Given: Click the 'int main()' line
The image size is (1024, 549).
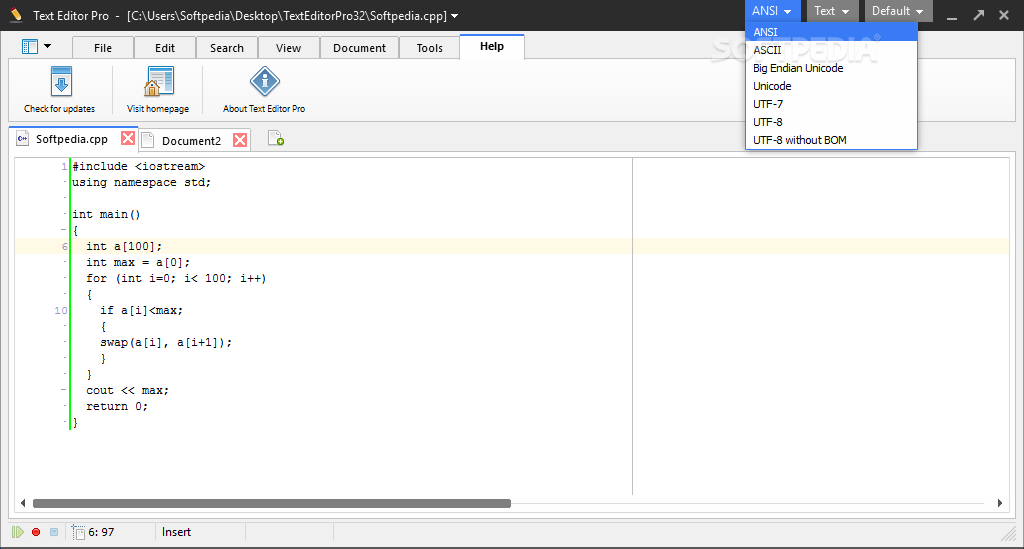Looking at the screenshot, I should 106,214.
